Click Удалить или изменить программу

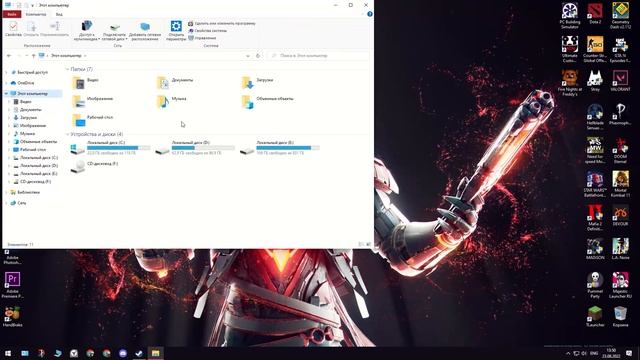point(222,24)
